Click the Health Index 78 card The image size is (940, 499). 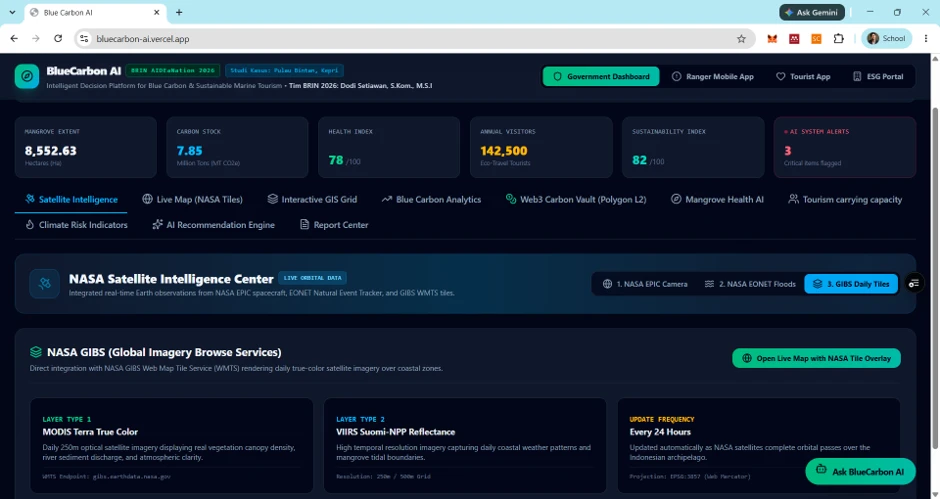pyautogui.click(x=389, y=147)
